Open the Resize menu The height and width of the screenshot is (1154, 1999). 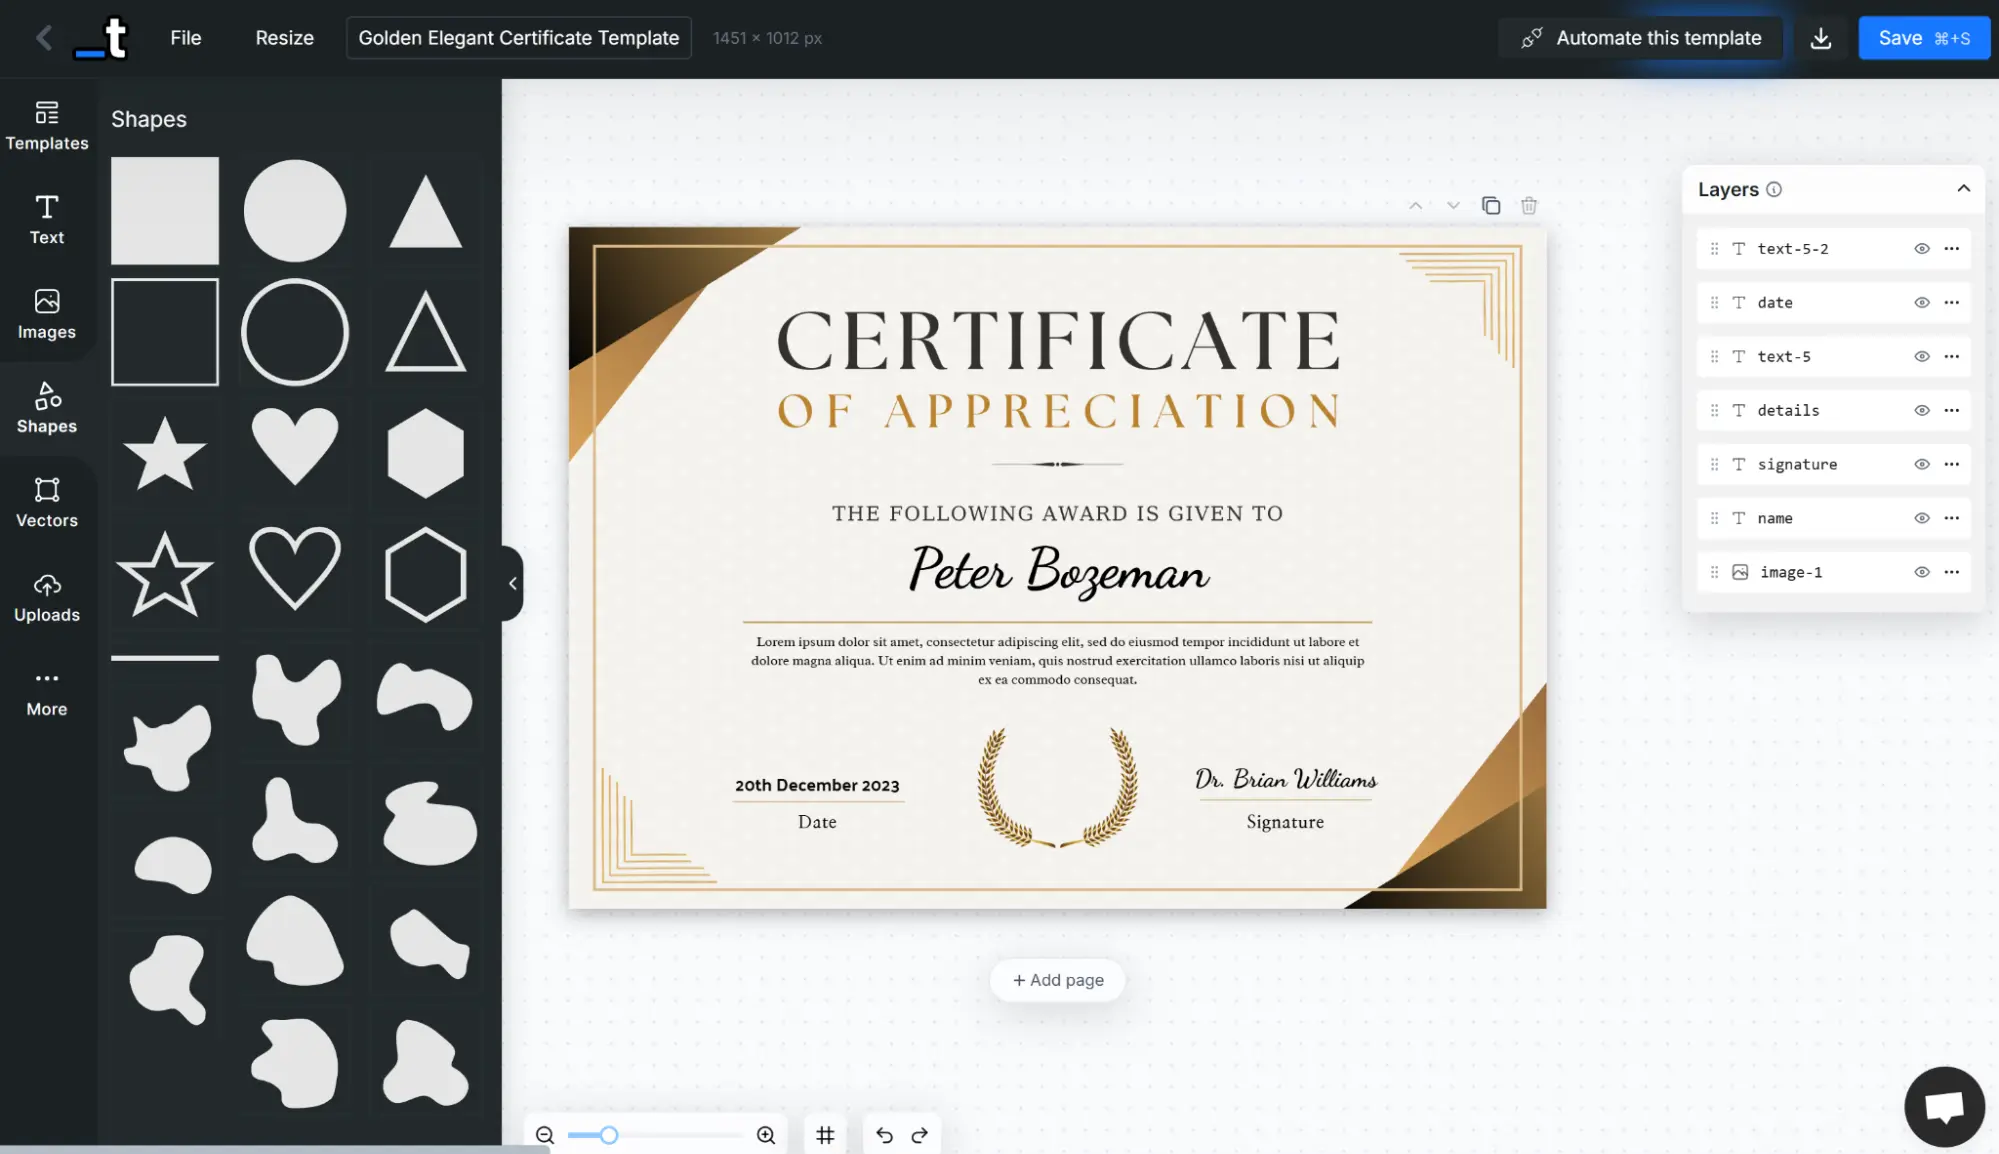click(284, 38)
